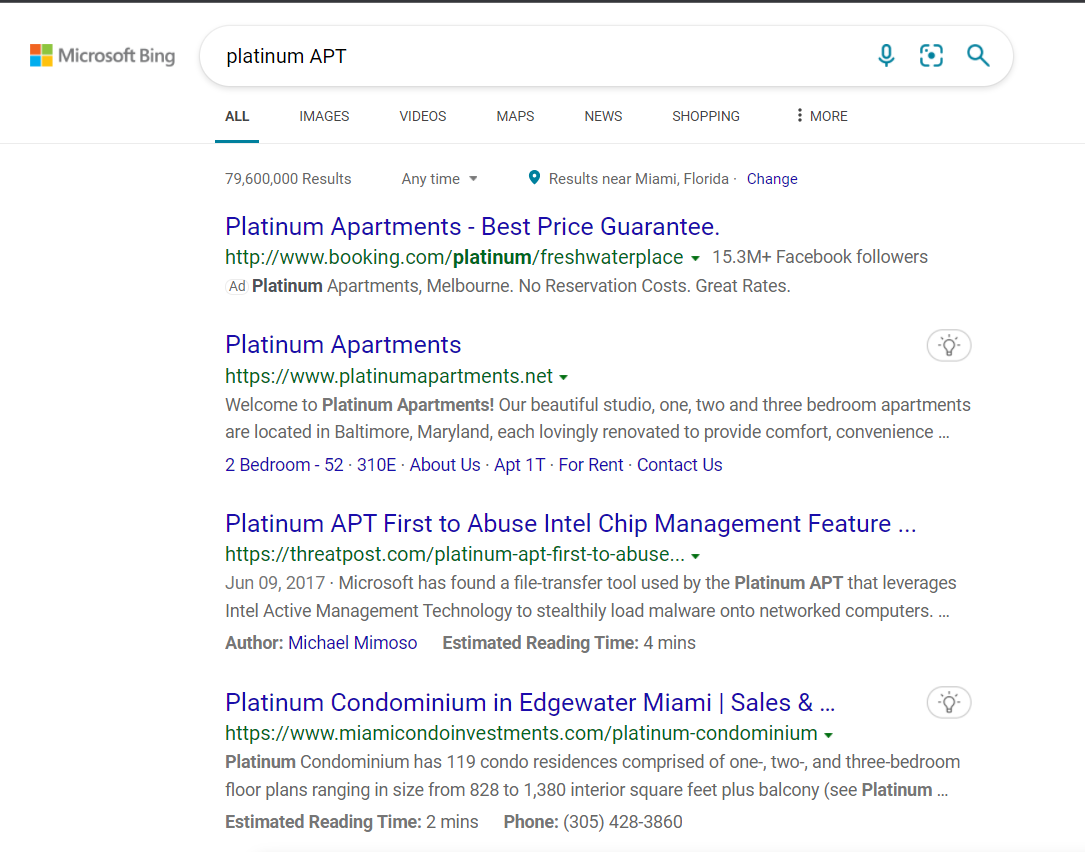Click the microphone voice search icon
The width and height of the screenshot is (1085, 852).
(886, 56)
